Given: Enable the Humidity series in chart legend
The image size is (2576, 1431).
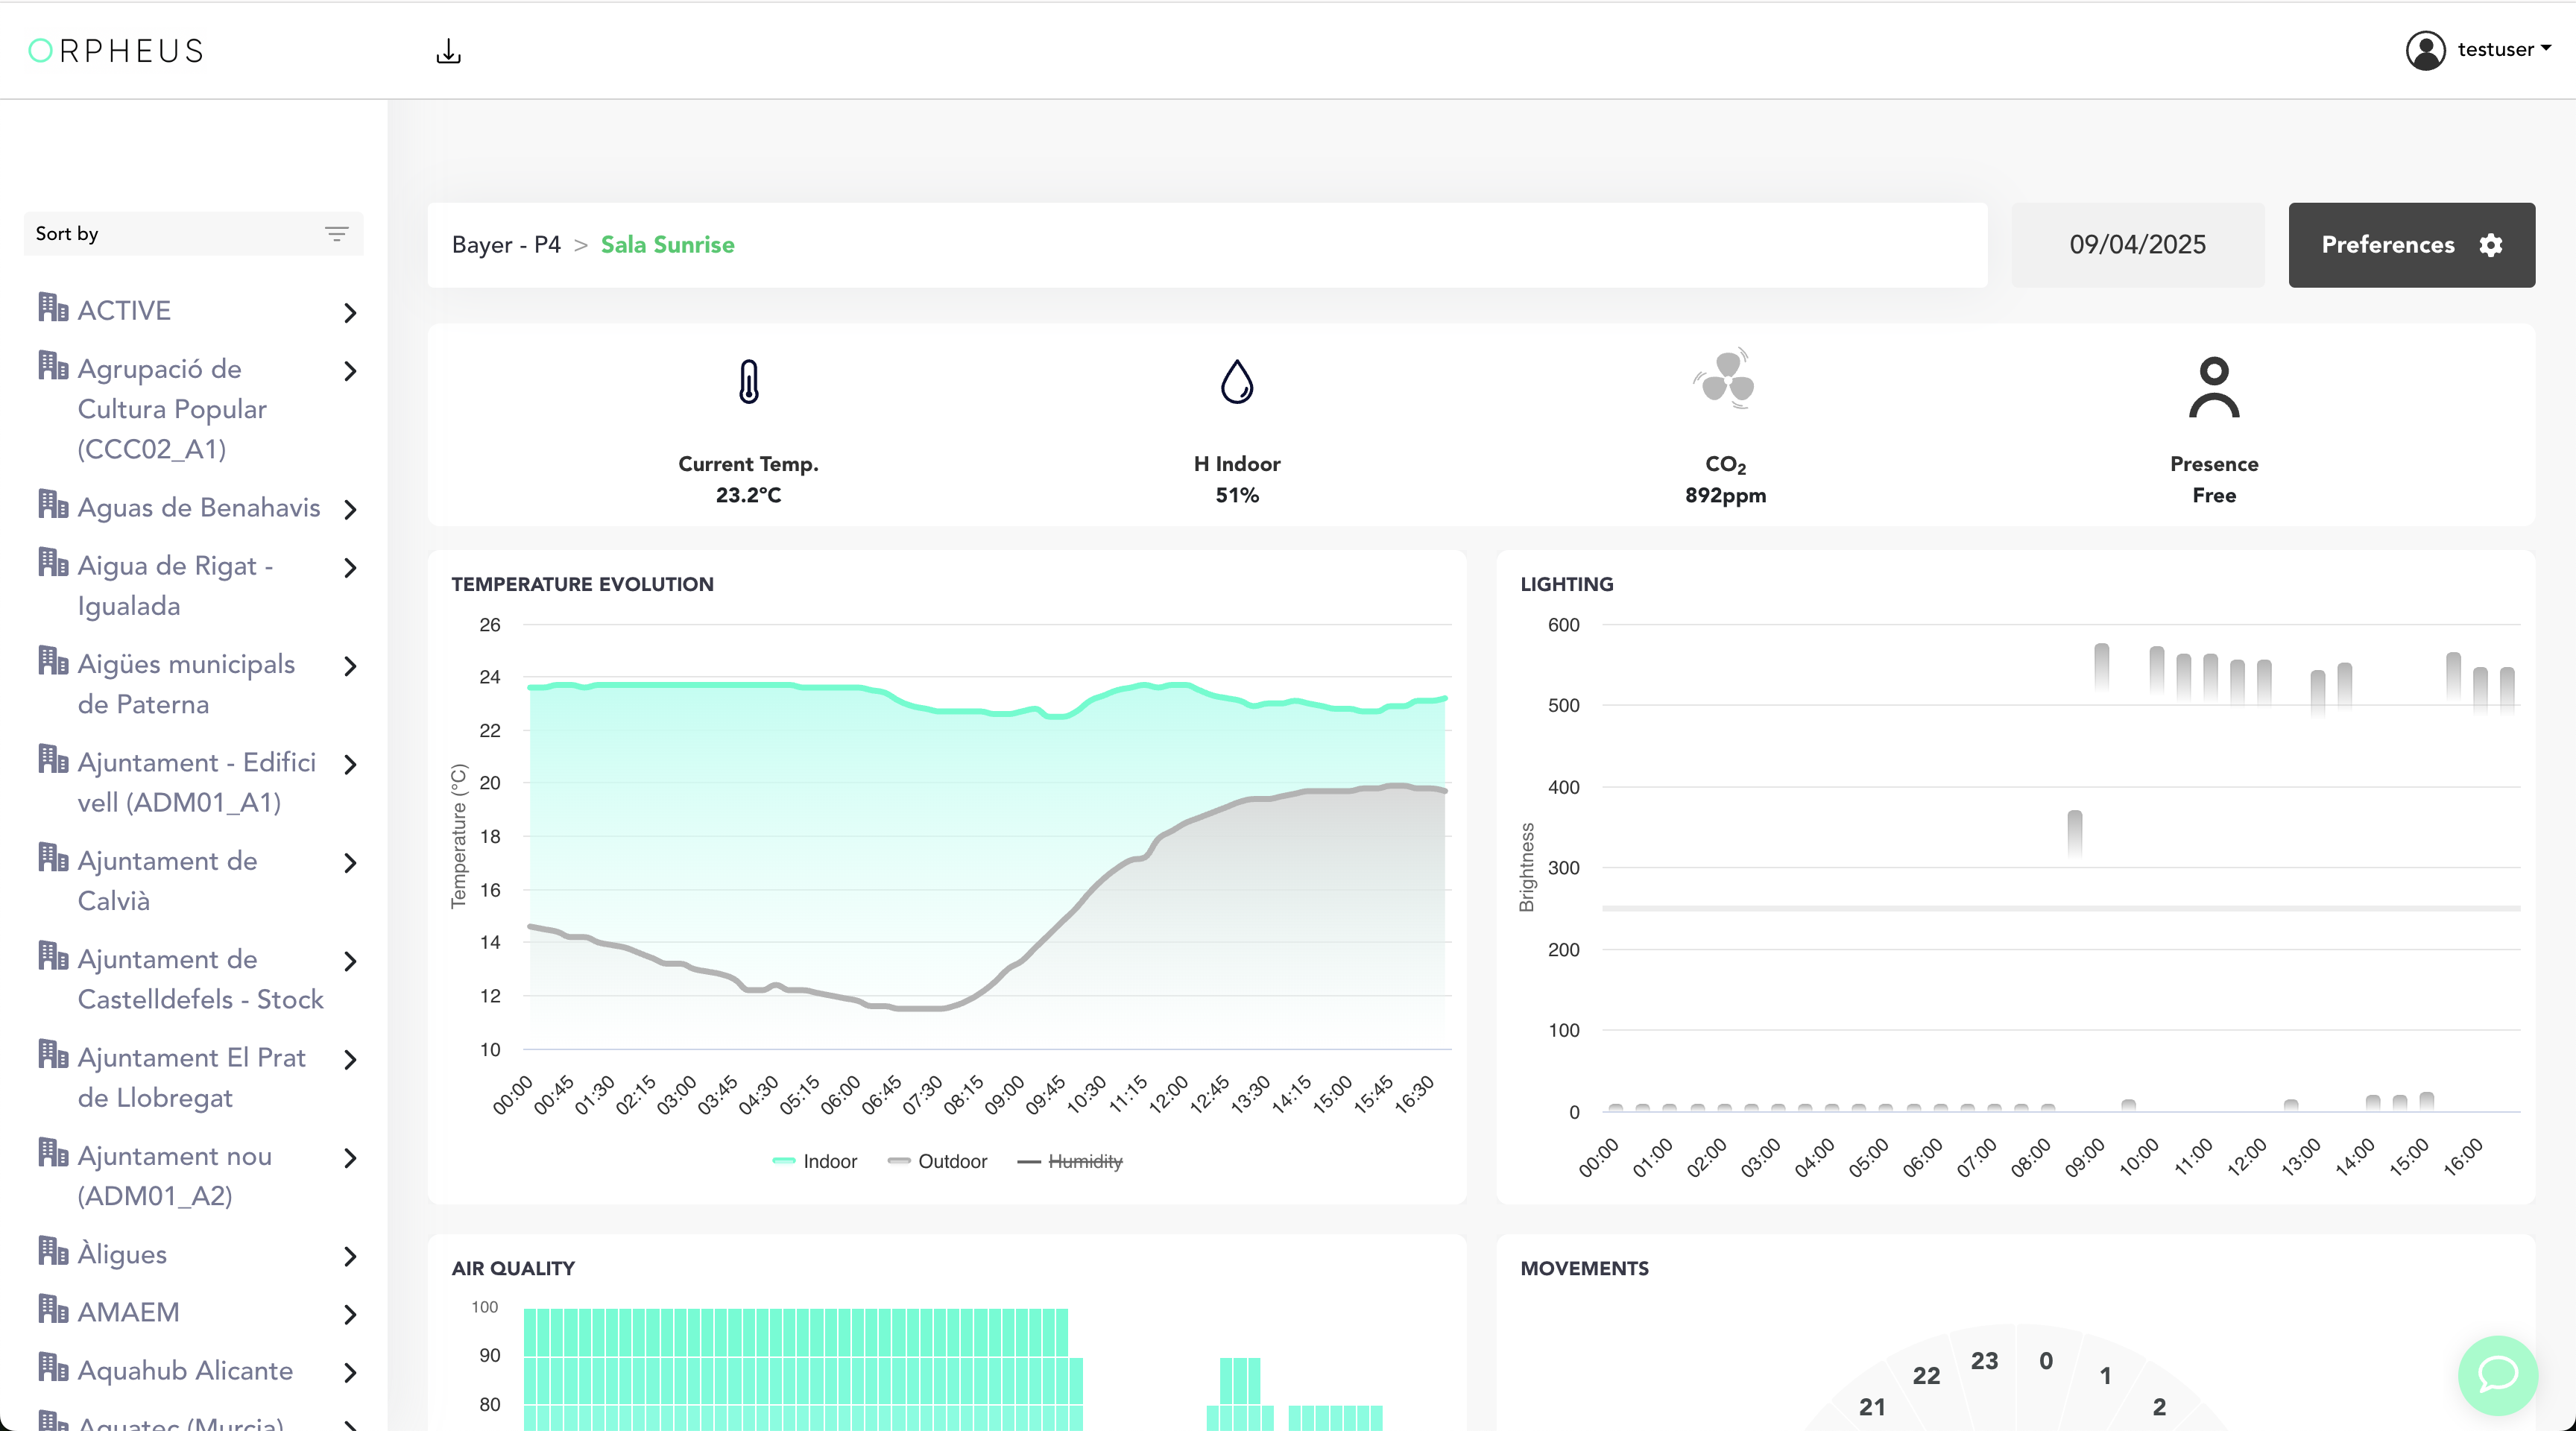Looking at the screenshot, I should tap(1070, 1161).
